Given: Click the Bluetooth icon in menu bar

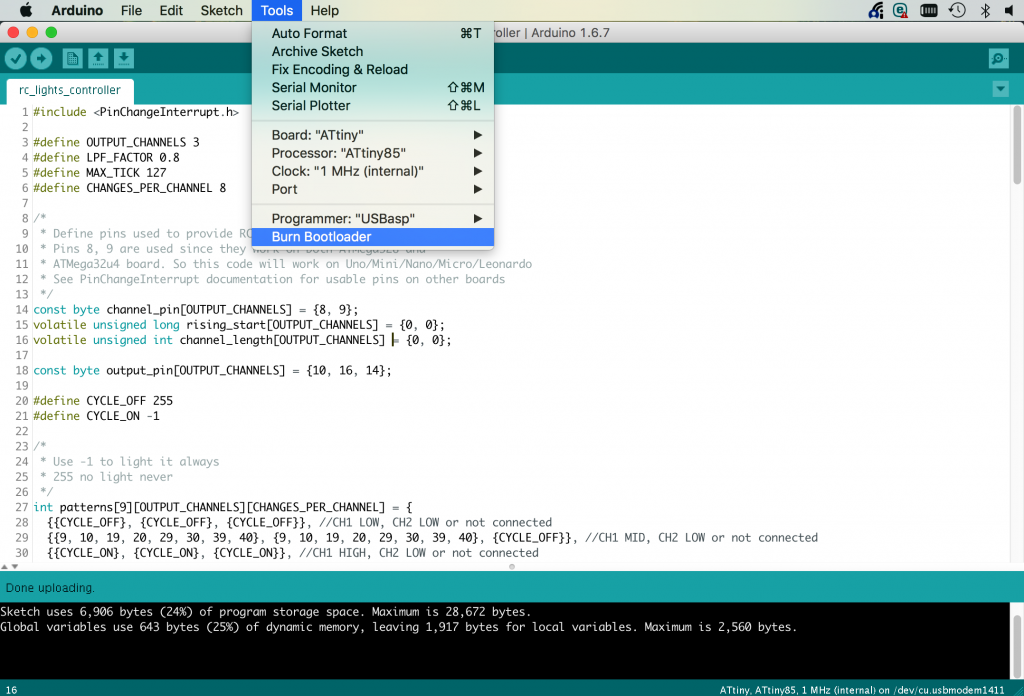Looking at the screenshot, I should (x=984, y=11).
